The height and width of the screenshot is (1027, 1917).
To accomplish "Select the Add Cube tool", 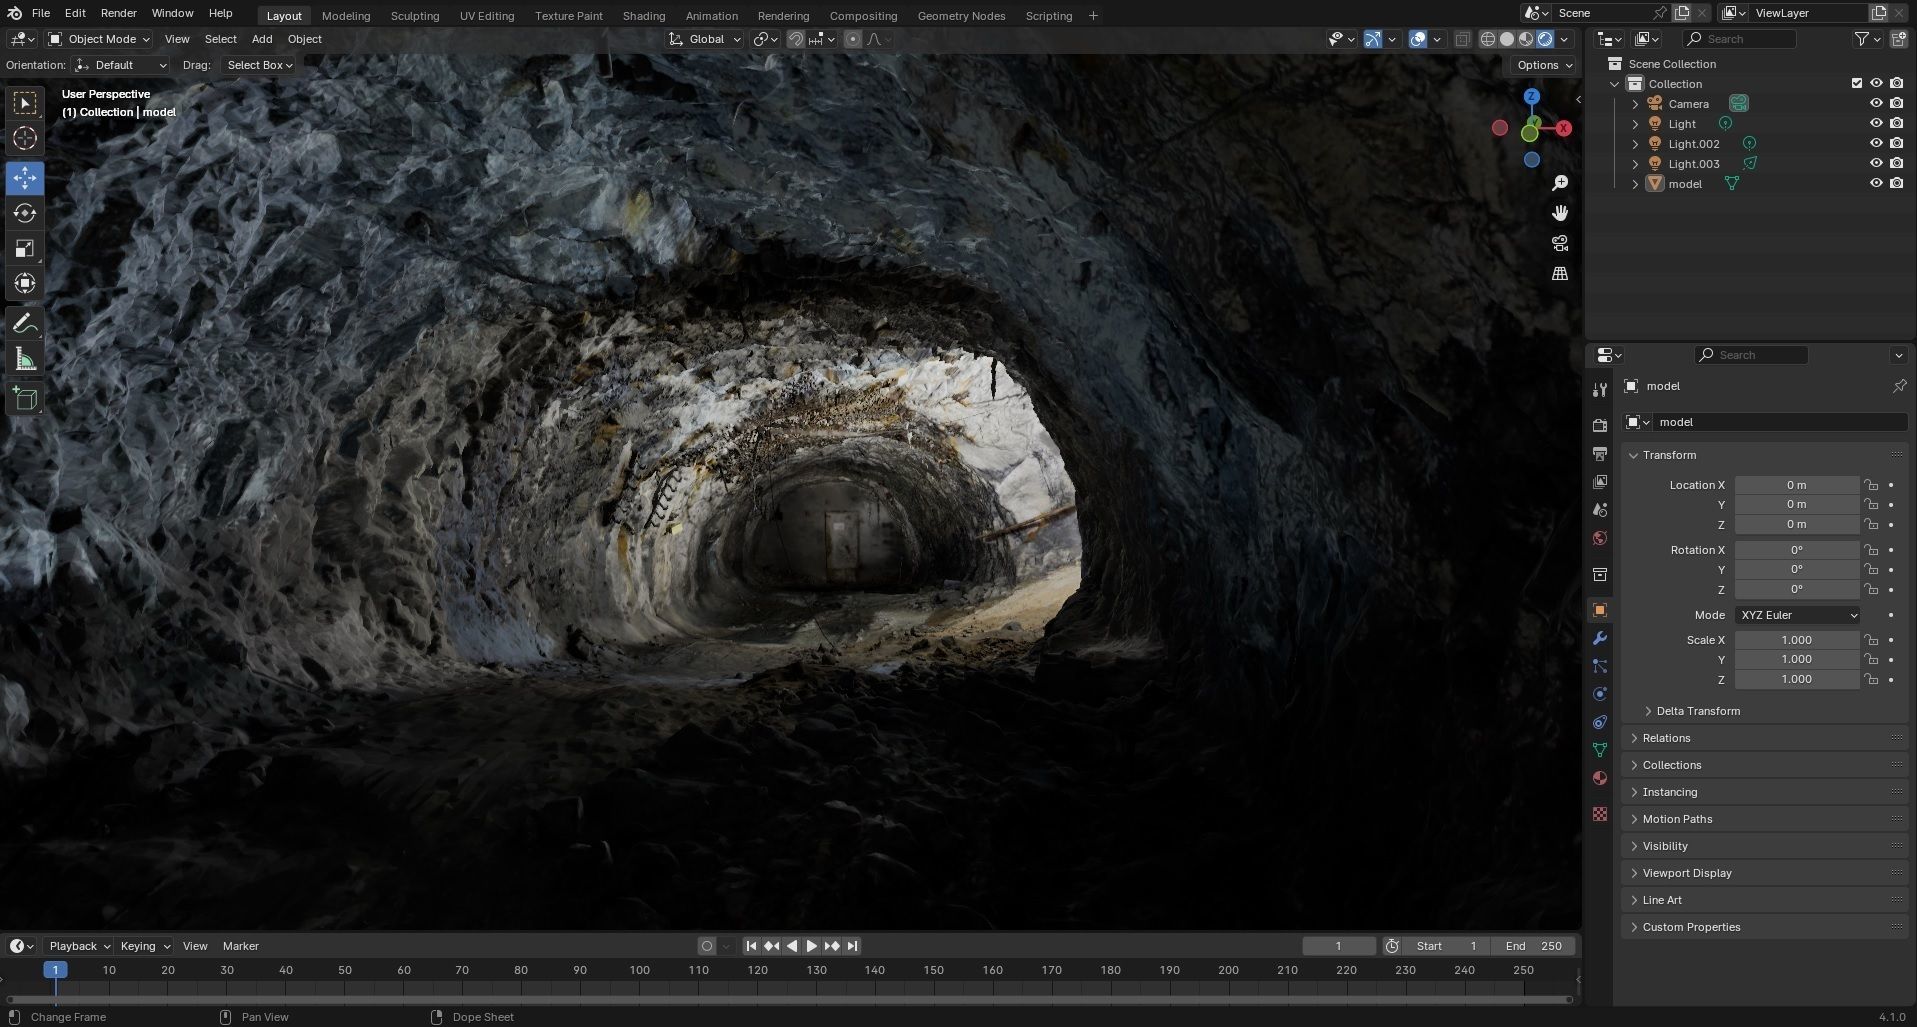I will point(25,399).
